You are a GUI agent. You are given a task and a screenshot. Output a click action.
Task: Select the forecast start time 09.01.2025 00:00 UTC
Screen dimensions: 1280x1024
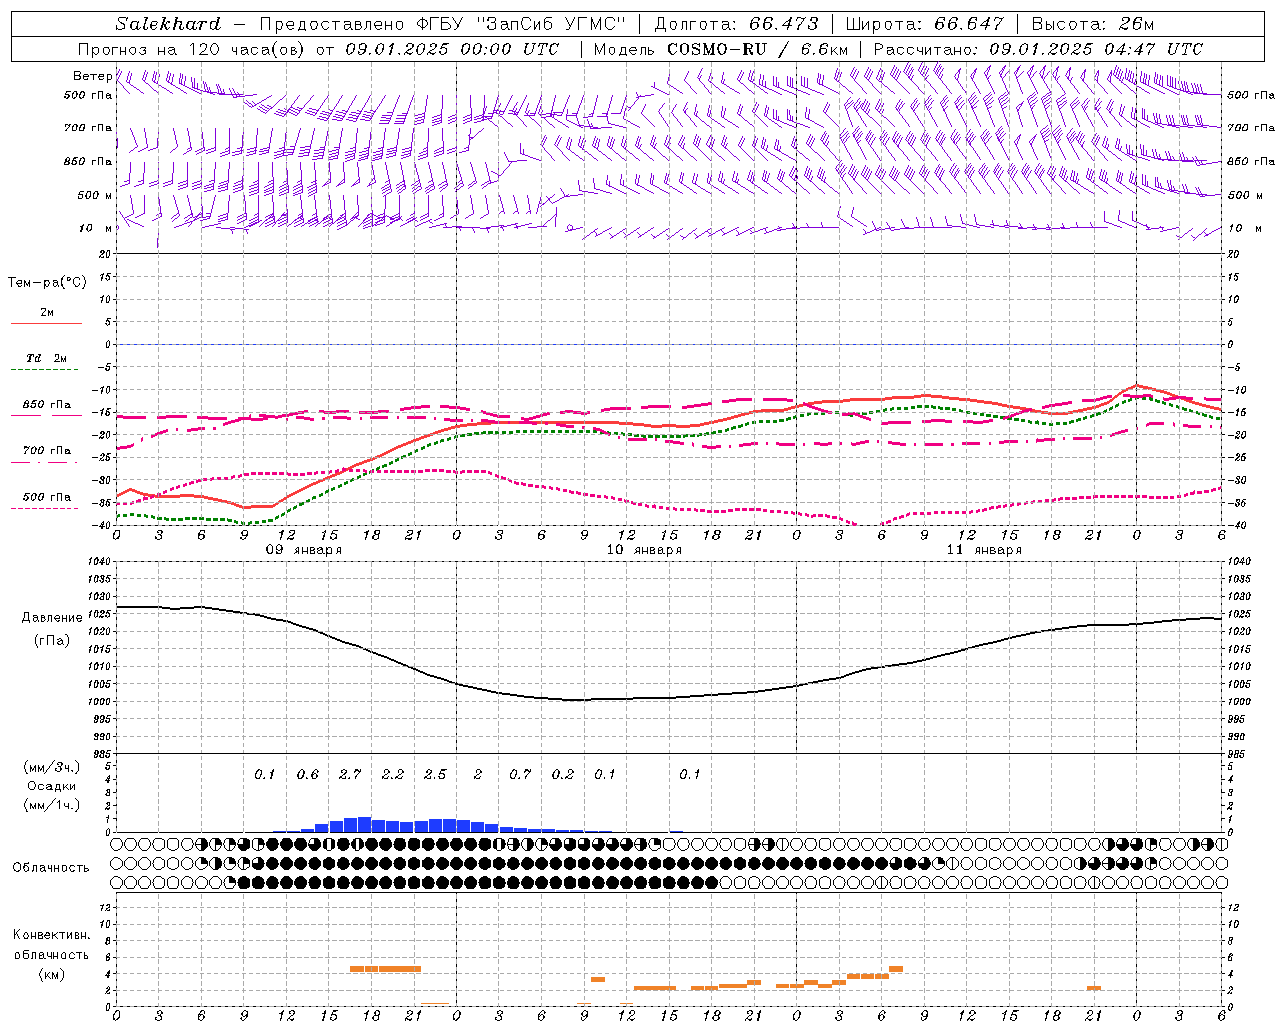(x=453, y=49)
